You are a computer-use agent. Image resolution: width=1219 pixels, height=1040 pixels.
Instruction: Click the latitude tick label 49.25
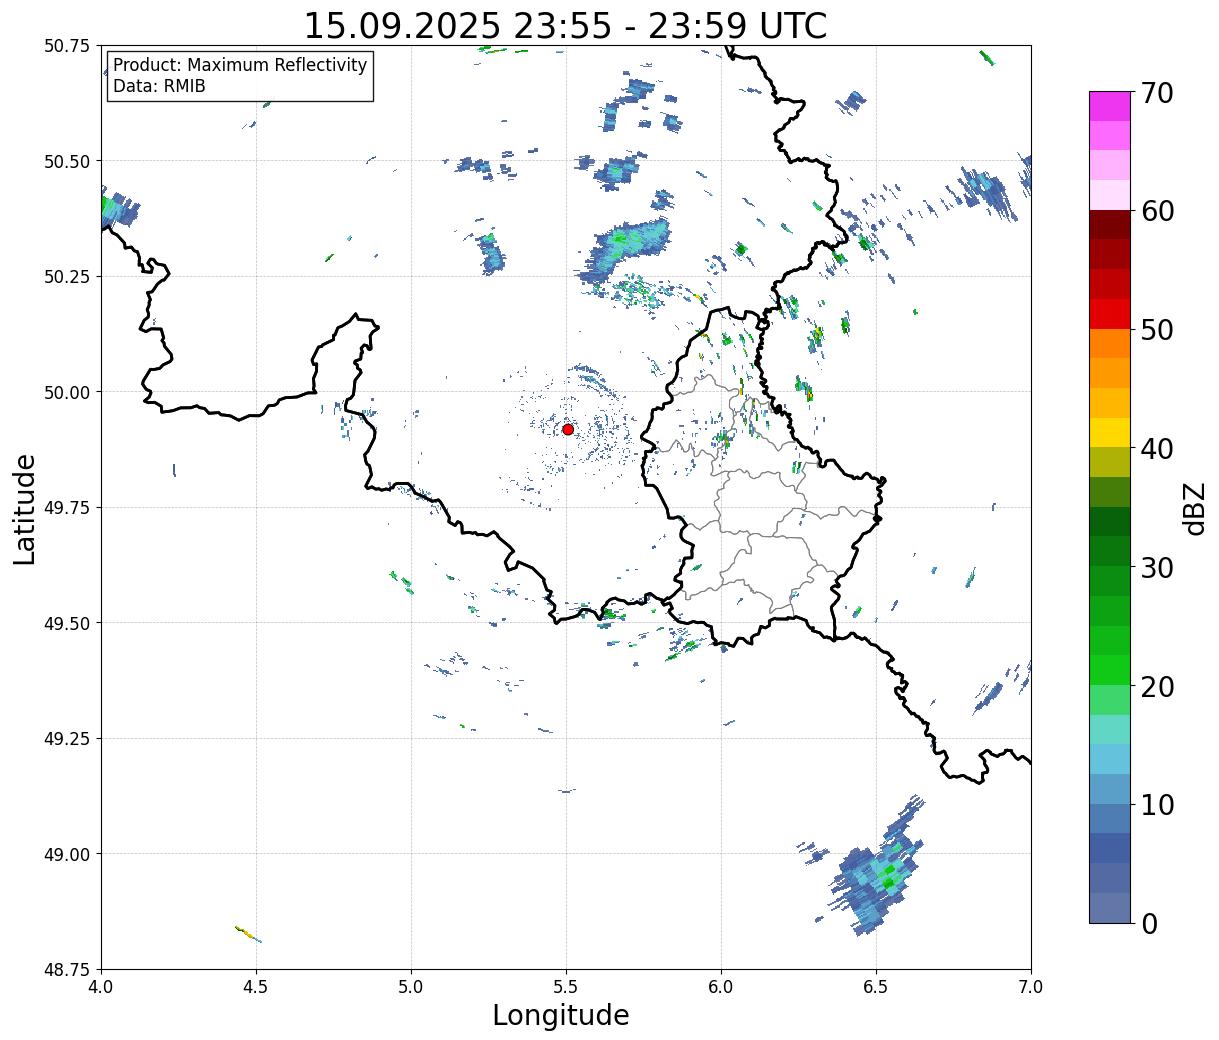coord(67,739)
